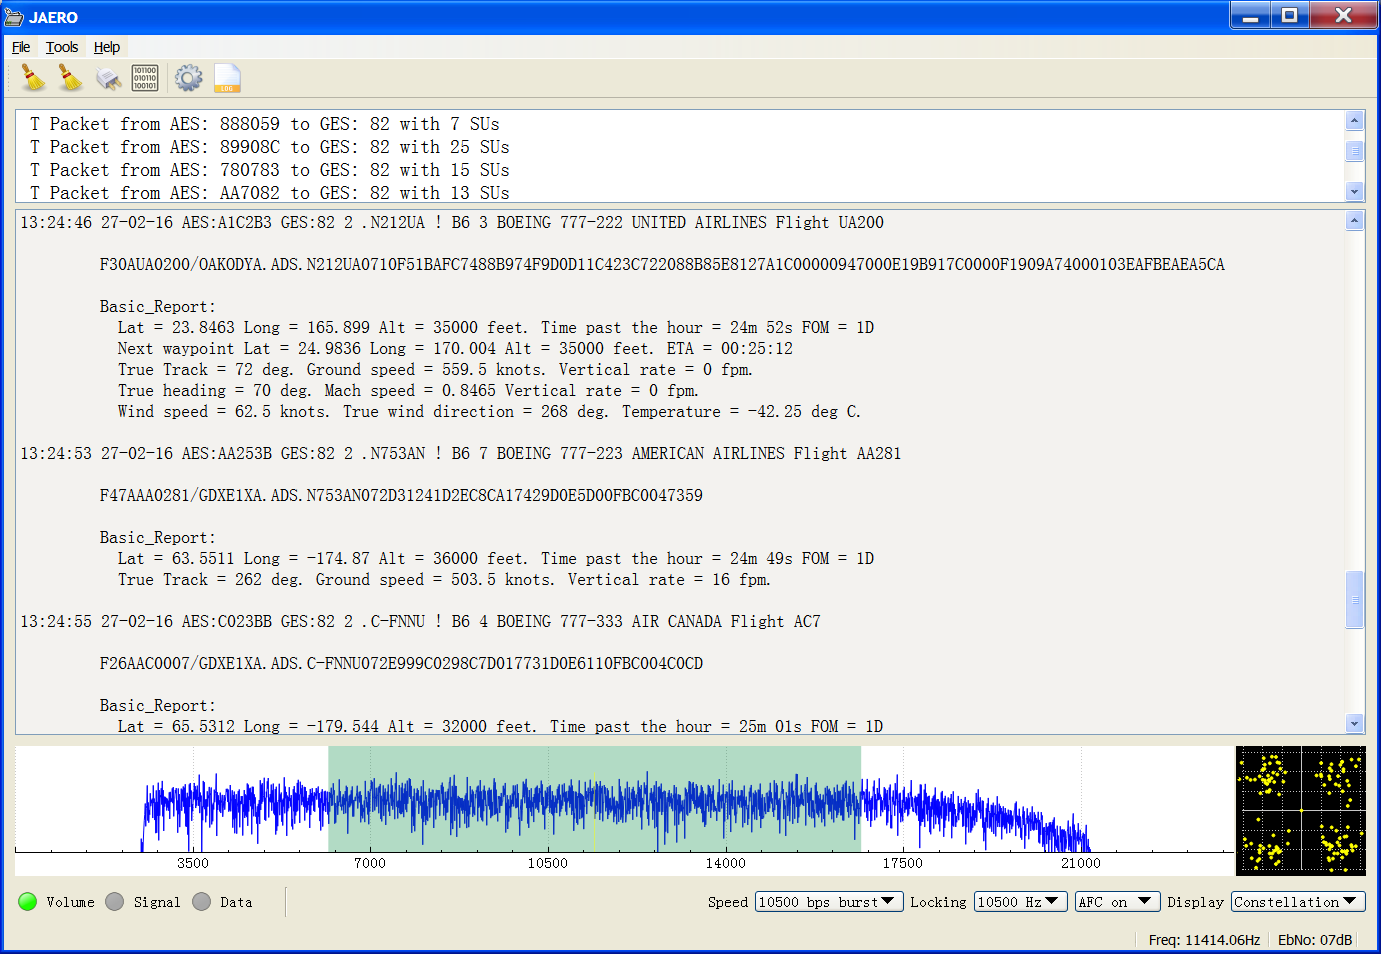Click the Signal status LED

pyautogui.click(x=115, y=901)
